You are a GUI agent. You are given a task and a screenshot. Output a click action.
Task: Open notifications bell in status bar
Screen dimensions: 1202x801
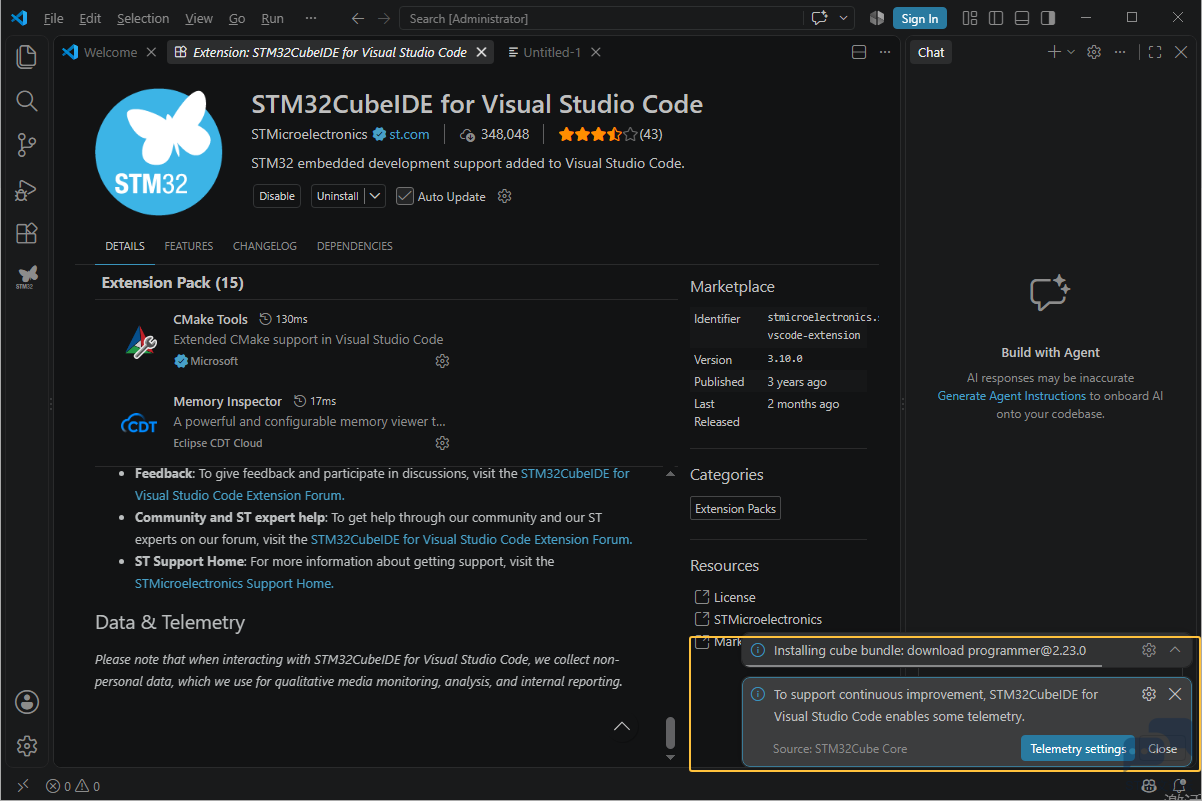pos(1178,786)
